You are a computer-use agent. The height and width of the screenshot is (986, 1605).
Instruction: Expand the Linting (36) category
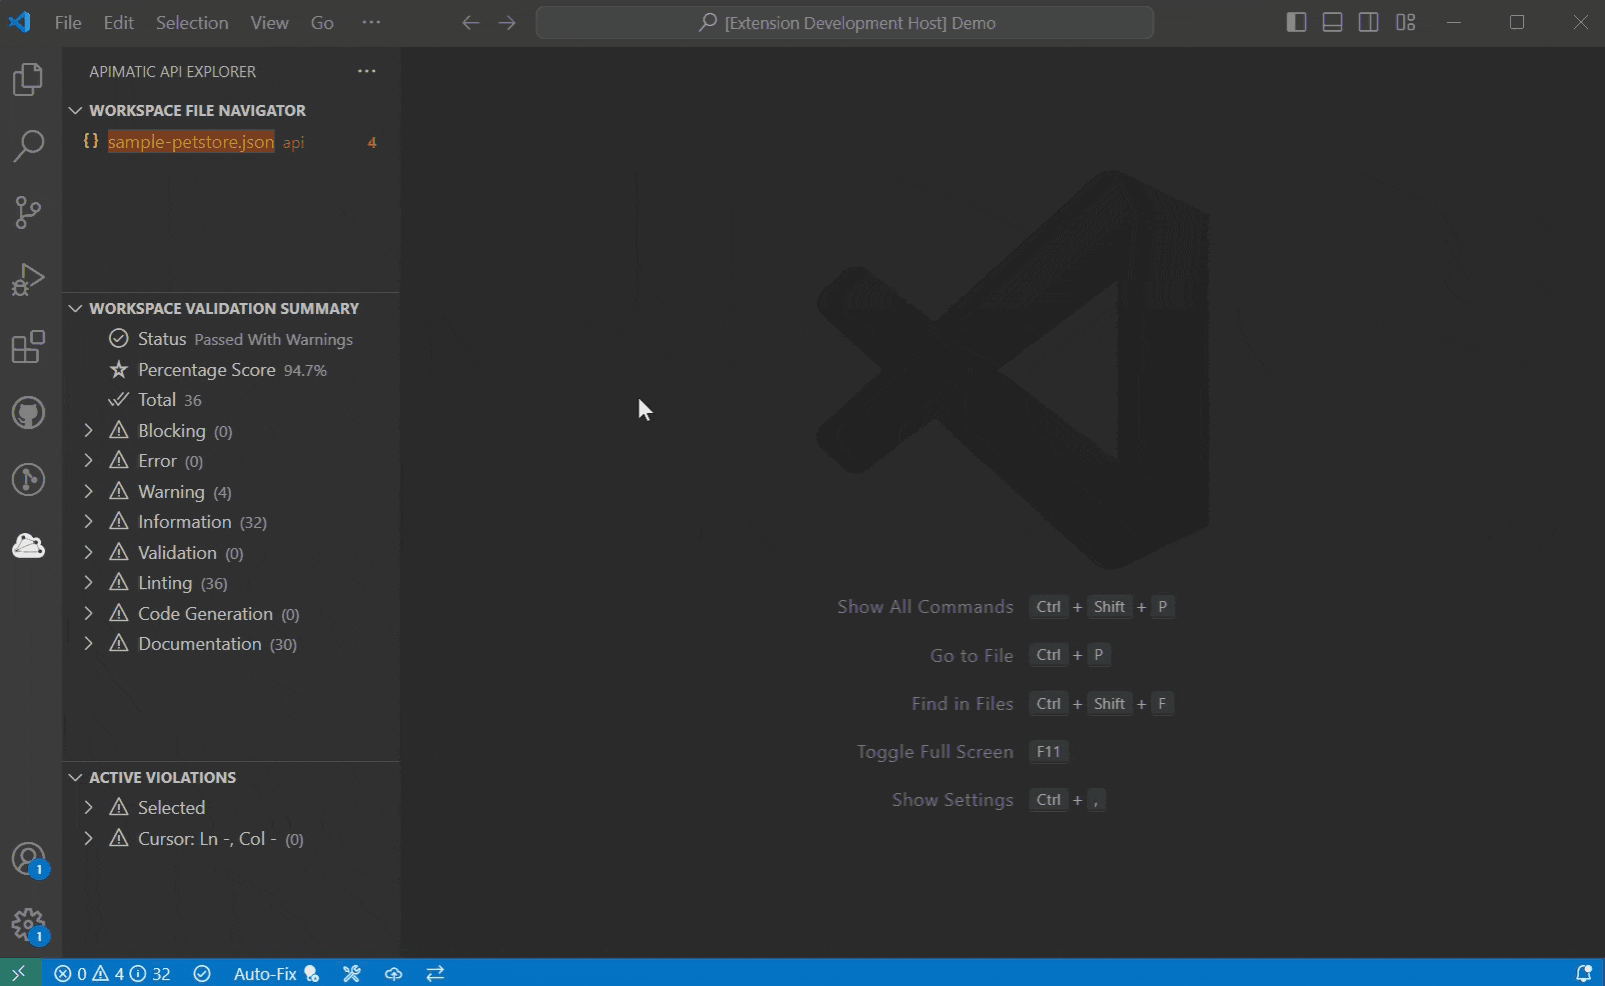(89, 583)
